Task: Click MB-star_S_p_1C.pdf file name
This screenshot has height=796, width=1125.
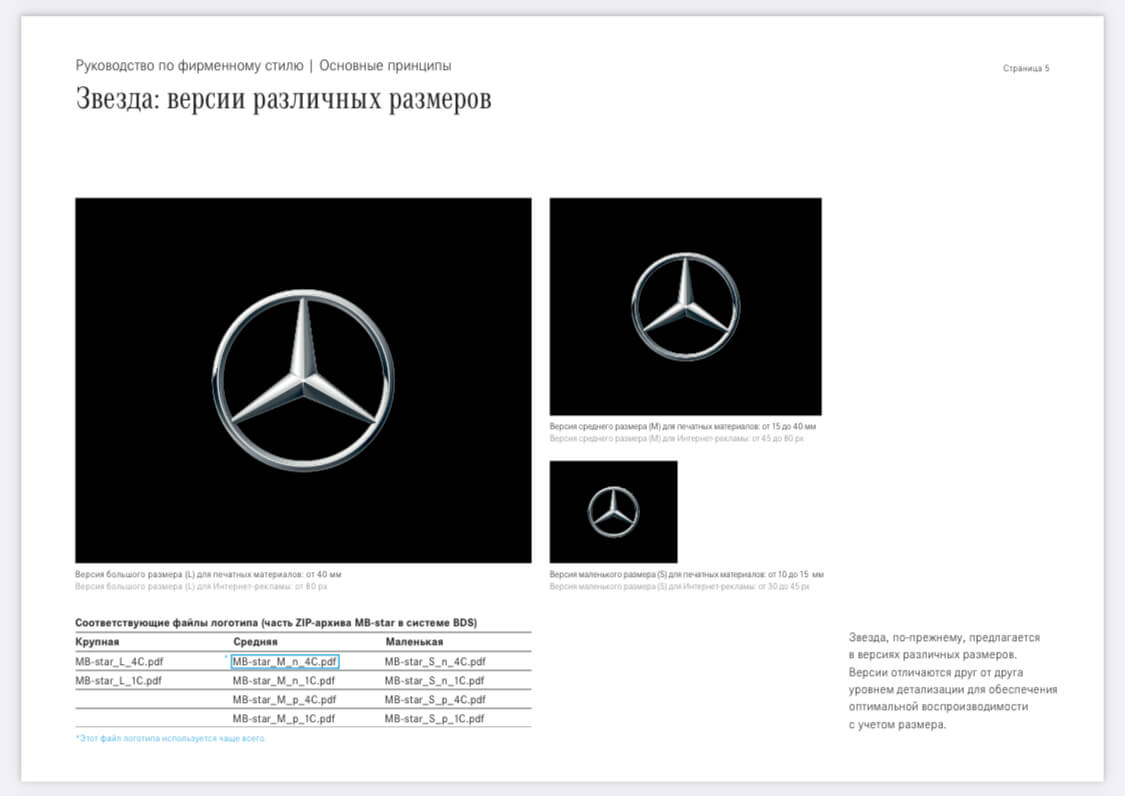Action: pos(434,718)
